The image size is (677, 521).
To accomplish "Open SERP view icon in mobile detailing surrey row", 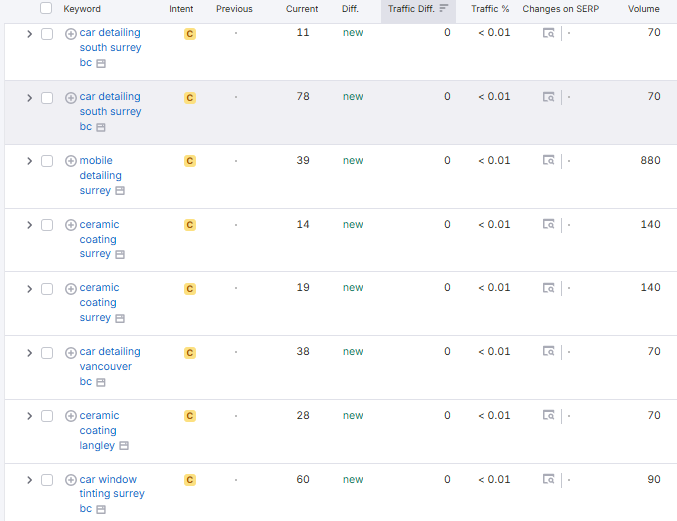I will click(x=548, y=161).
